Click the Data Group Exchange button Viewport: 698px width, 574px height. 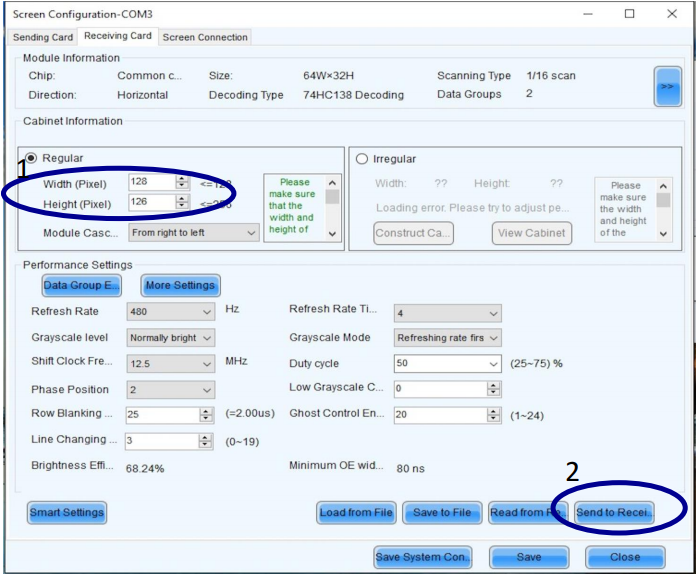81,285
